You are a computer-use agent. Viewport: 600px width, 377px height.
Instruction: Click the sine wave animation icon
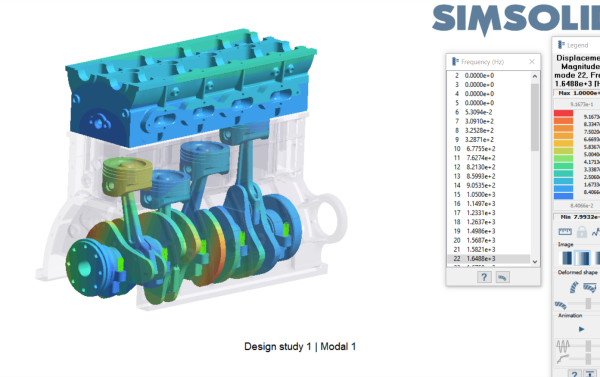[x=563, y=346]
